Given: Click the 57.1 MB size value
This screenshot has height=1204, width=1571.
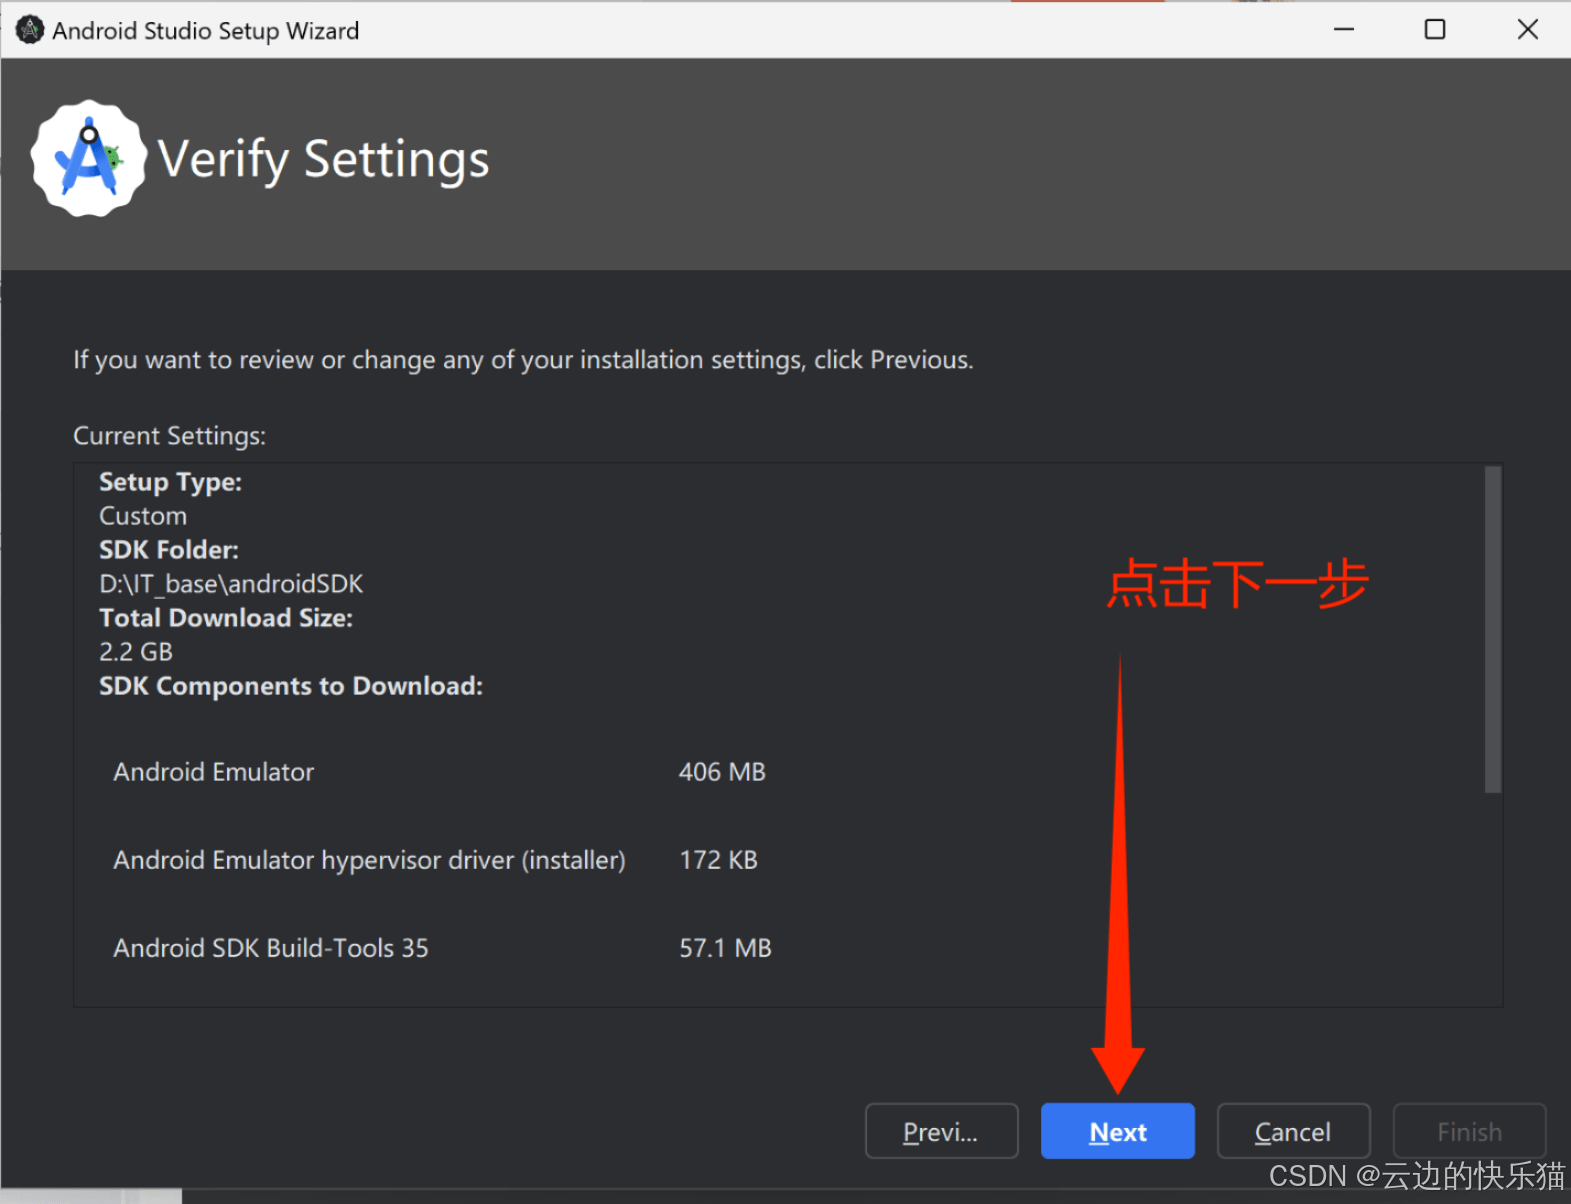Looking at the screenshot, I should [726, 948].
